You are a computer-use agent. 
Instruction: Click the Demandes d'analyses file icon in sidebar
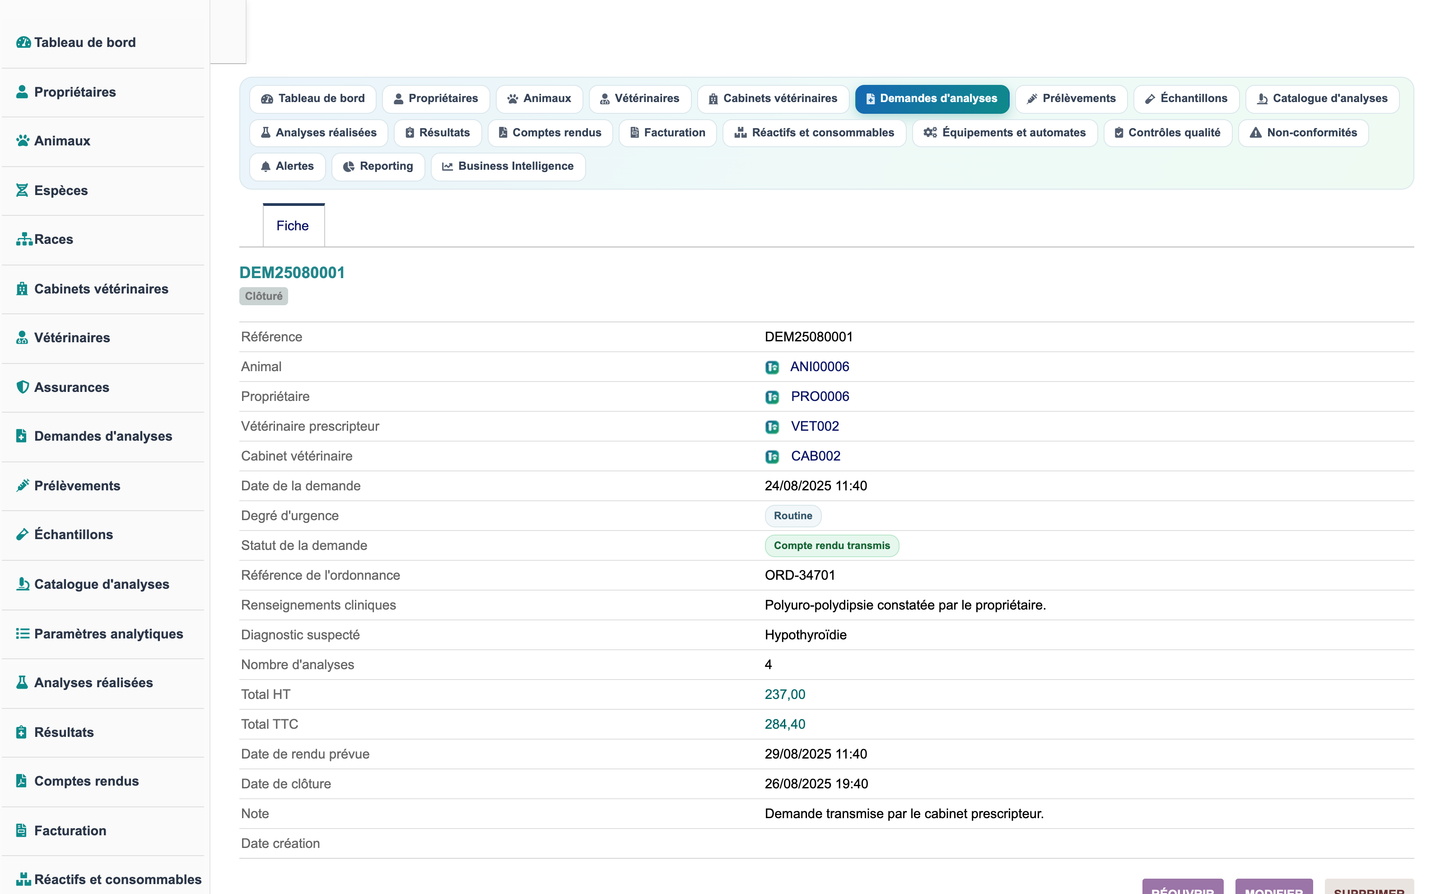click(22, 436)
